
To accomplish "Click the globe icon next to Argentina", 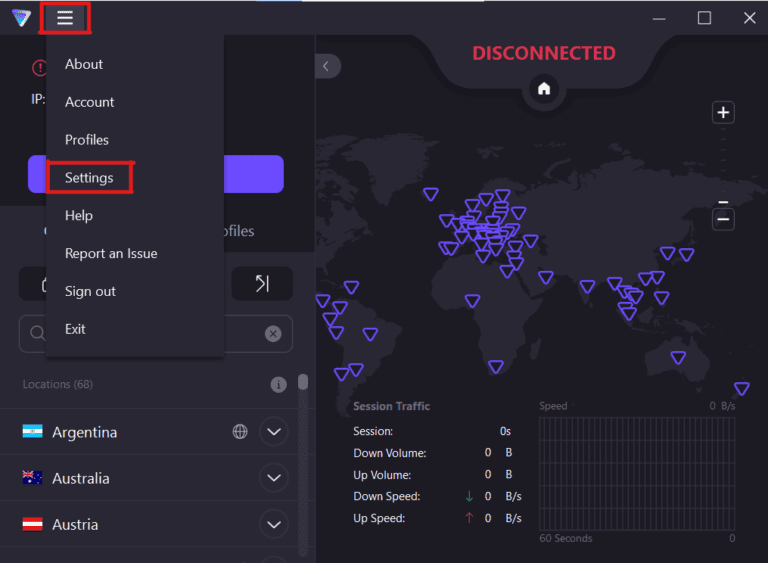I will point(240,432).
